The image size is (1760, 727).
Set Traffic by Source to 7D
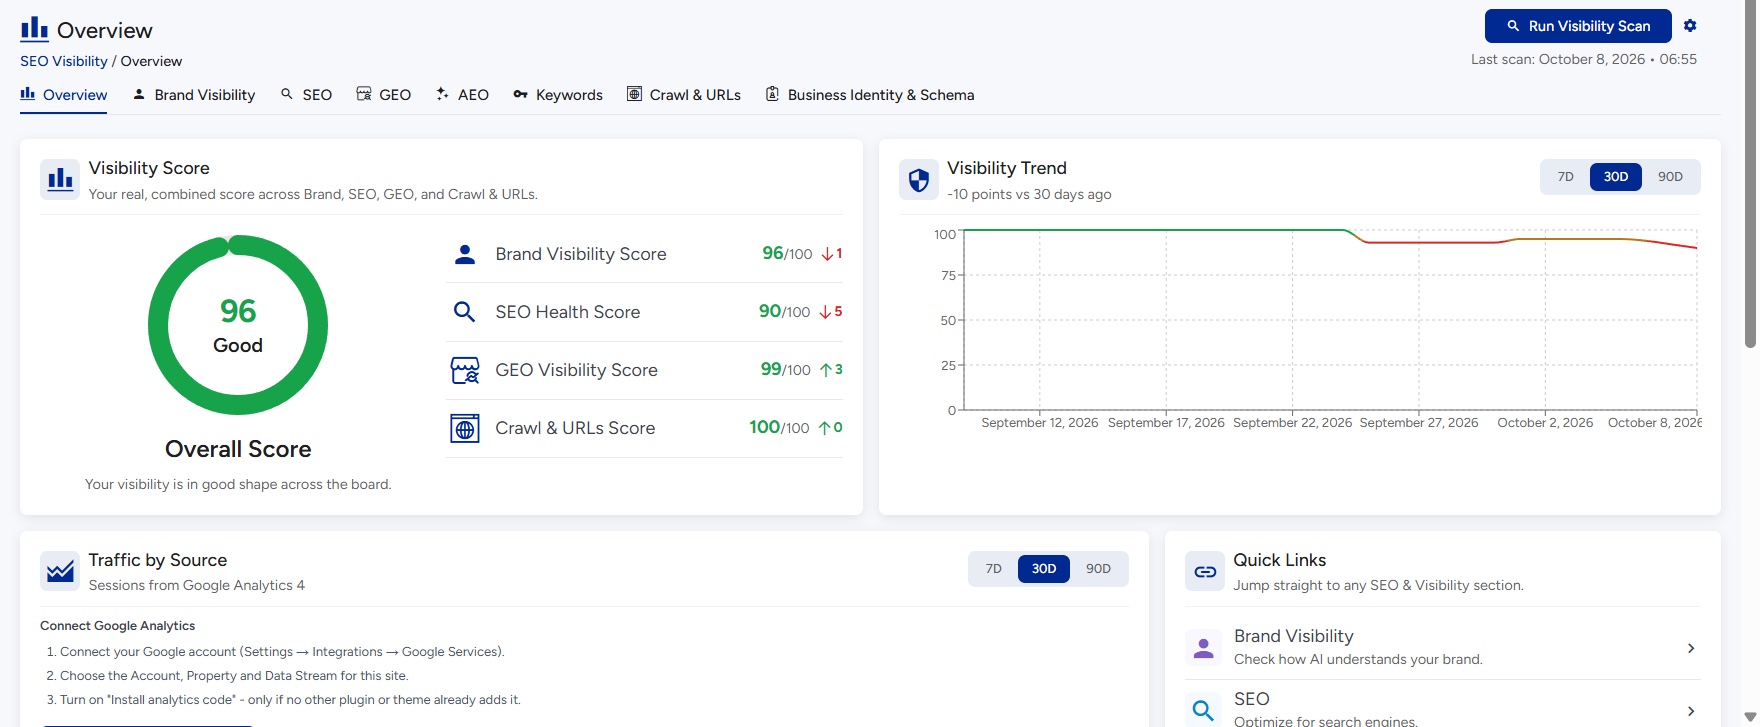coord(993,569)
